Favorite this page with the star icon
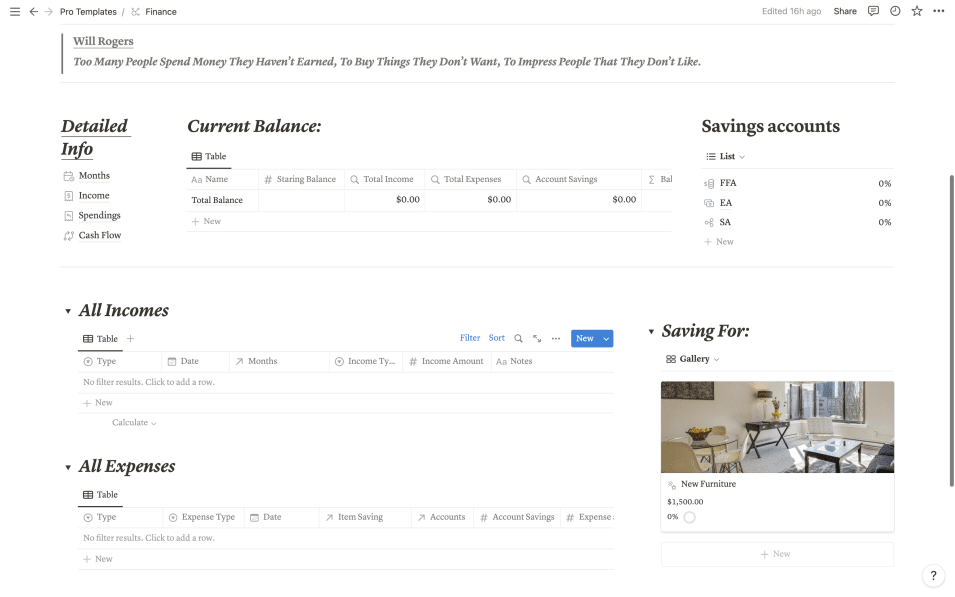Screen dimensions: 955x597 [917, 11]
